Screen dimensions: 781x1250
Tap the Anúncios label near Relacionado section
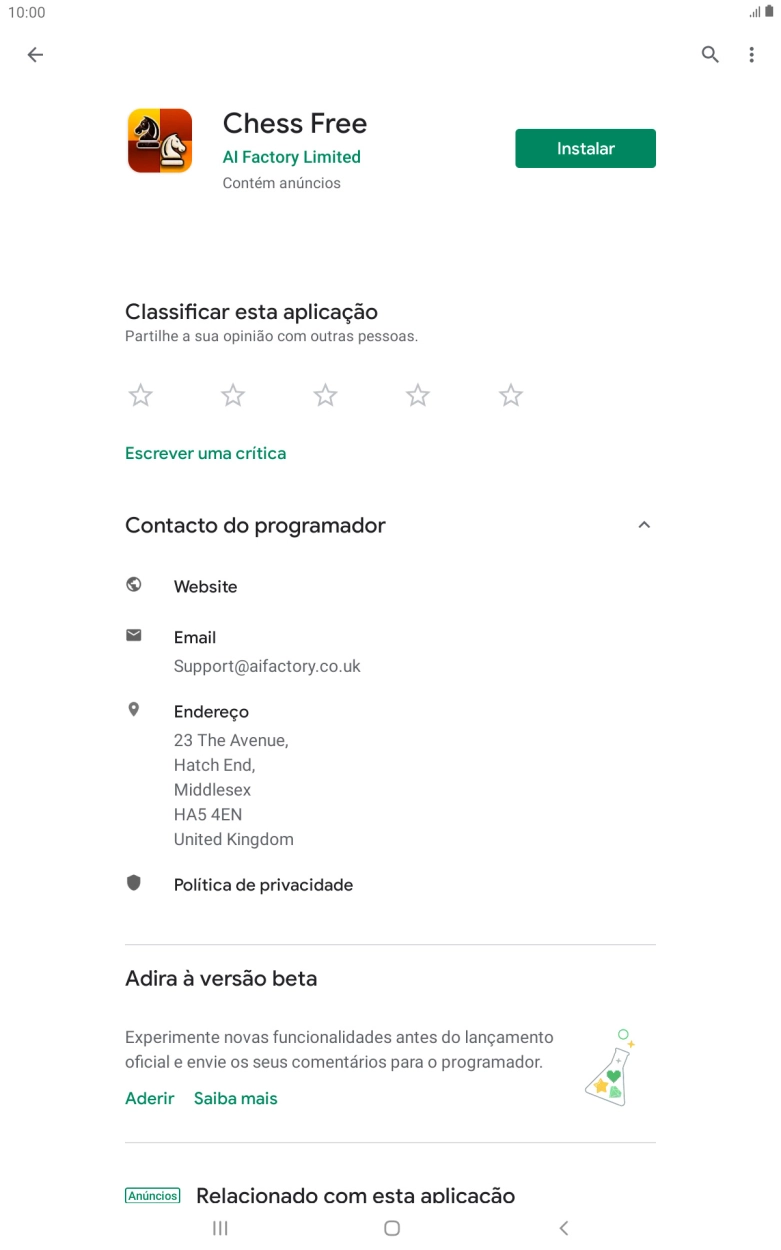click(x=152, y=1194)
